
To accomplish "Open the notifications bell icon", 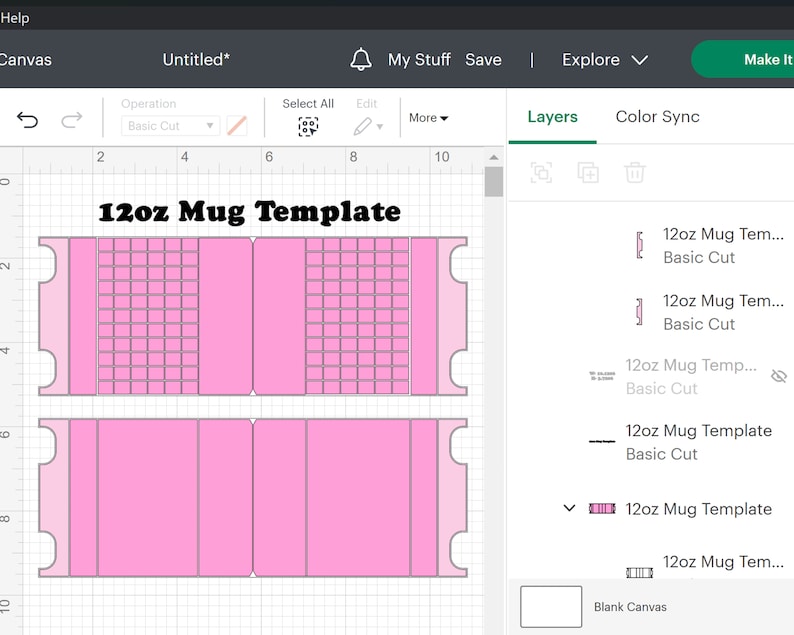I will [361, 59].
